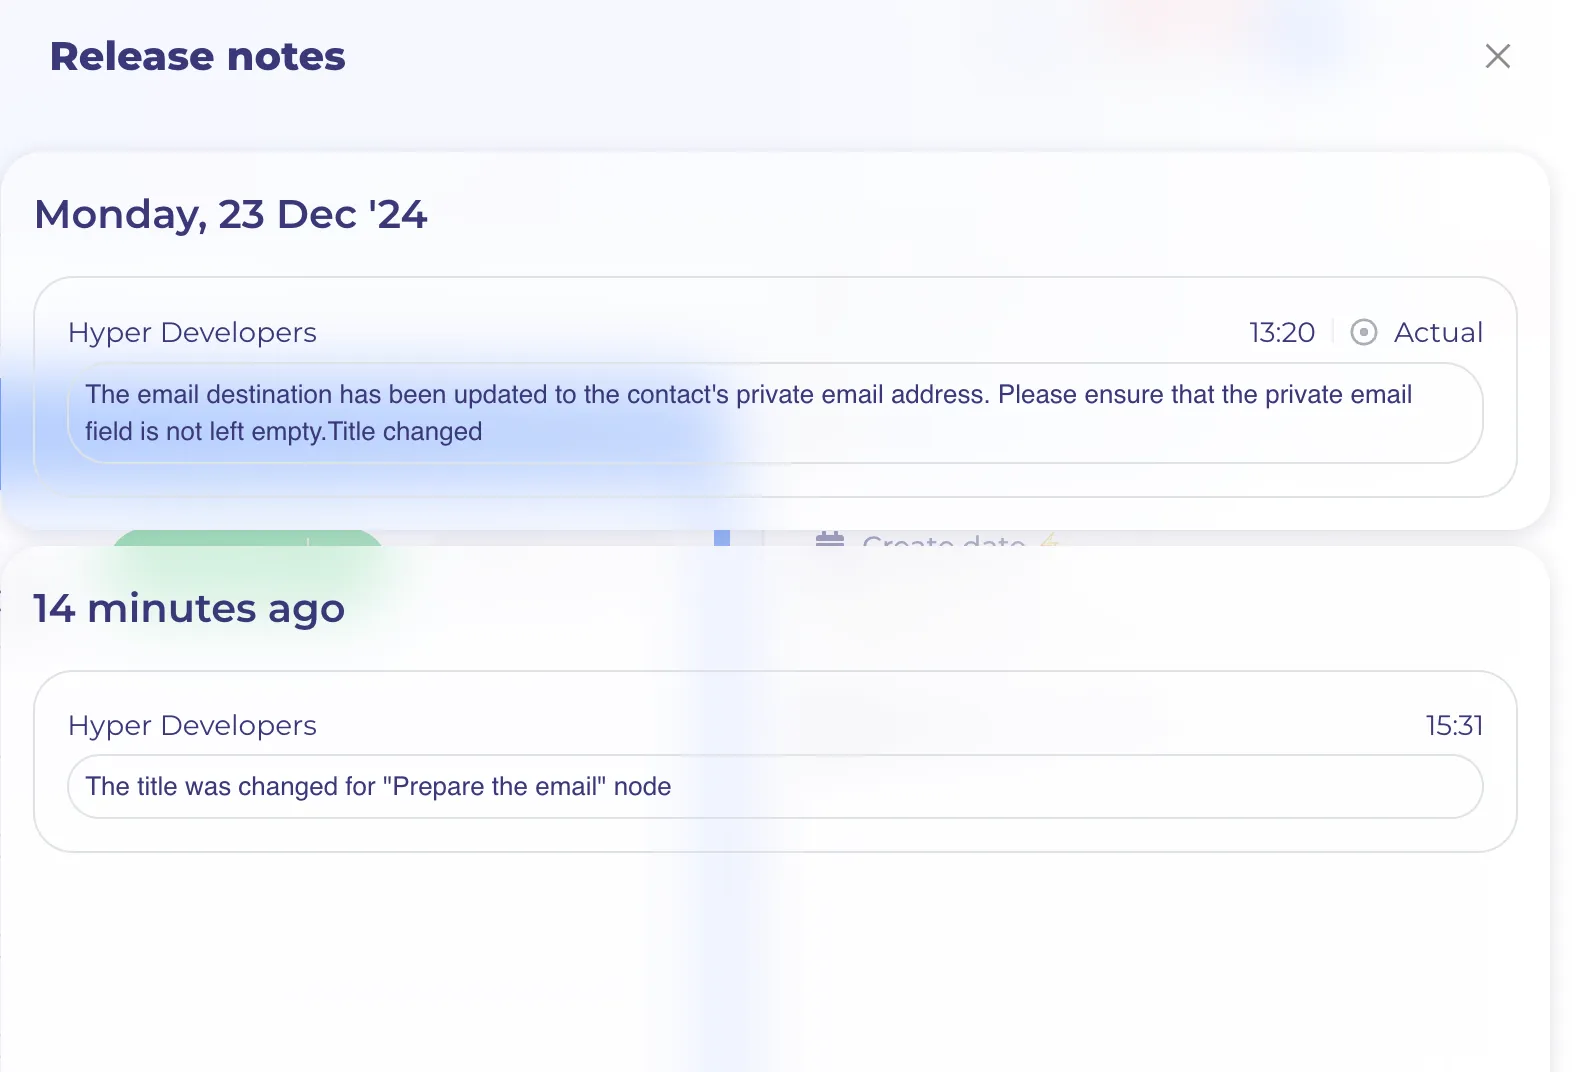Image resolution: width=1576 pixels, height=1072 pixels.
Task: Click the Actual version label
Action: click(1438, 332)
